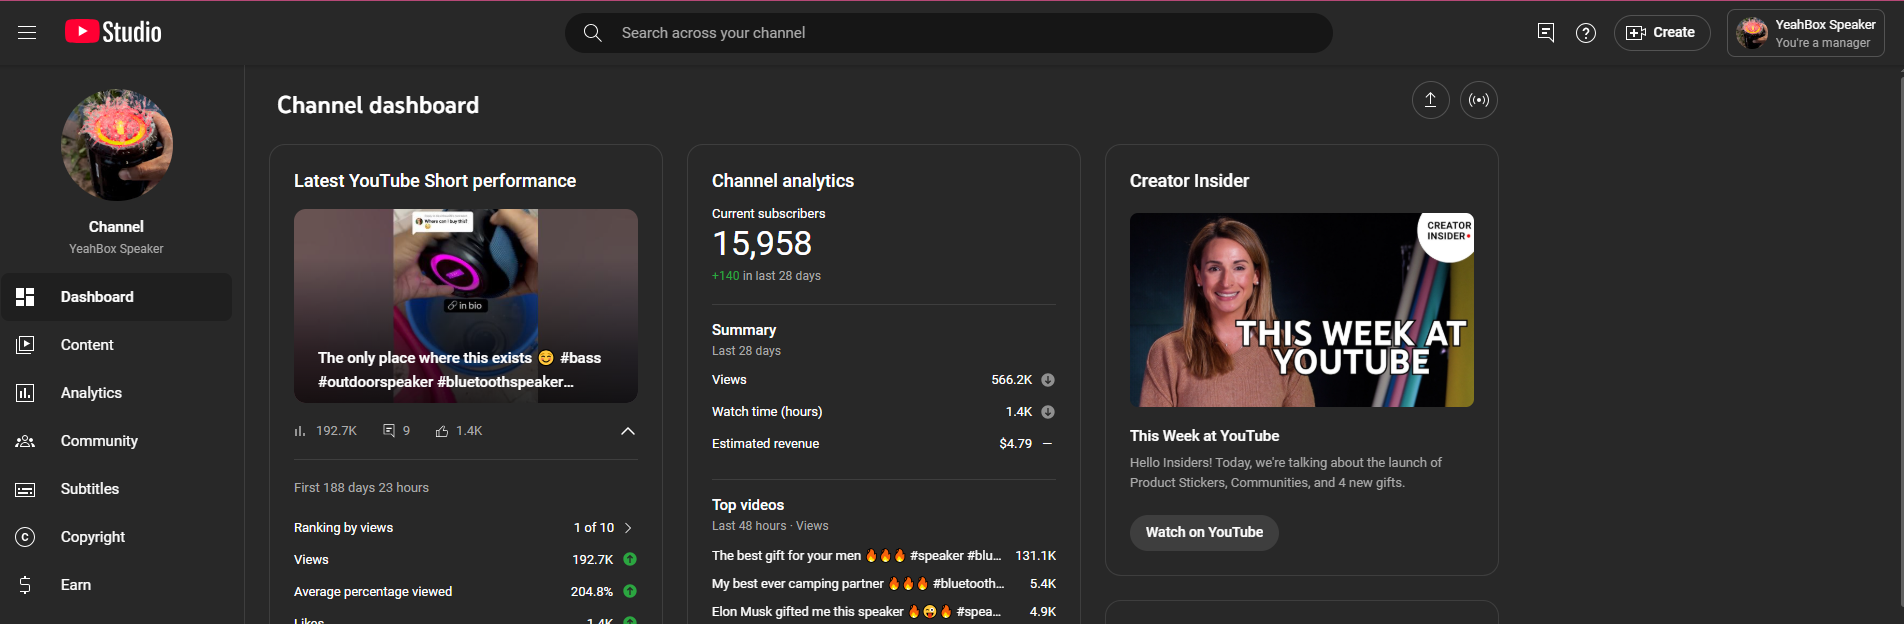Open the Analytics section

click(116, 393)
